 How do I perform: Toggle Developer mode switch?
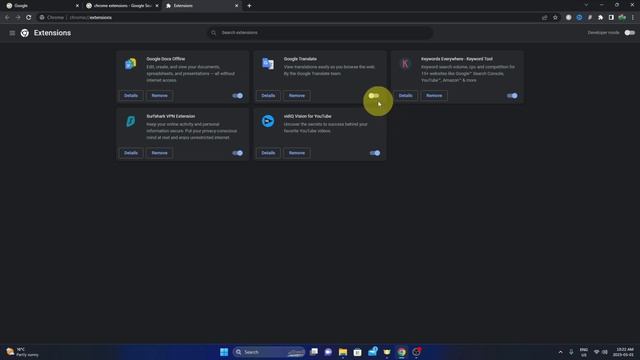(629, 33)
